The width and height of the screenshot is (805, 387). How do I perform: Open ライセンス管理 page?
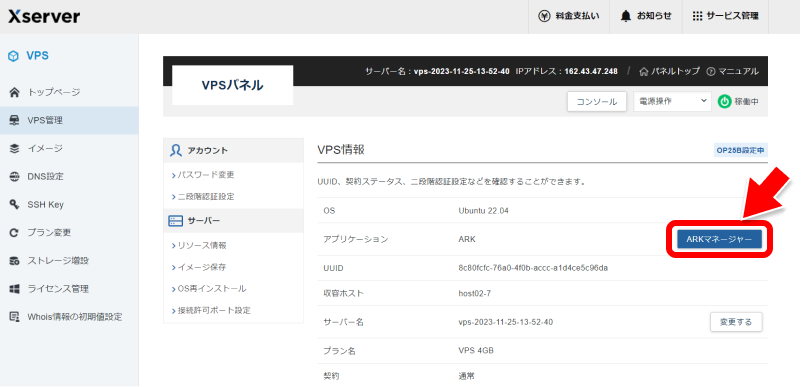(x=69, y=288)
